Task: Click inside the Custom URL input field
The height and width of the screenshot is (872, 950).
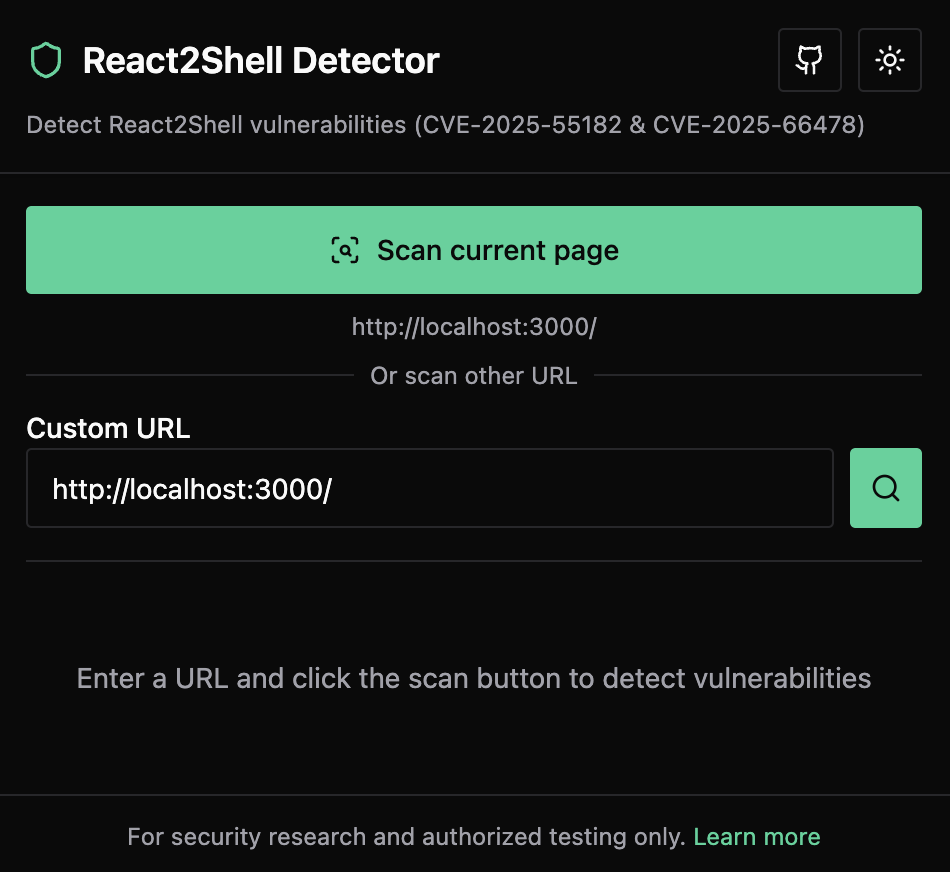Action: pos(430,488)
